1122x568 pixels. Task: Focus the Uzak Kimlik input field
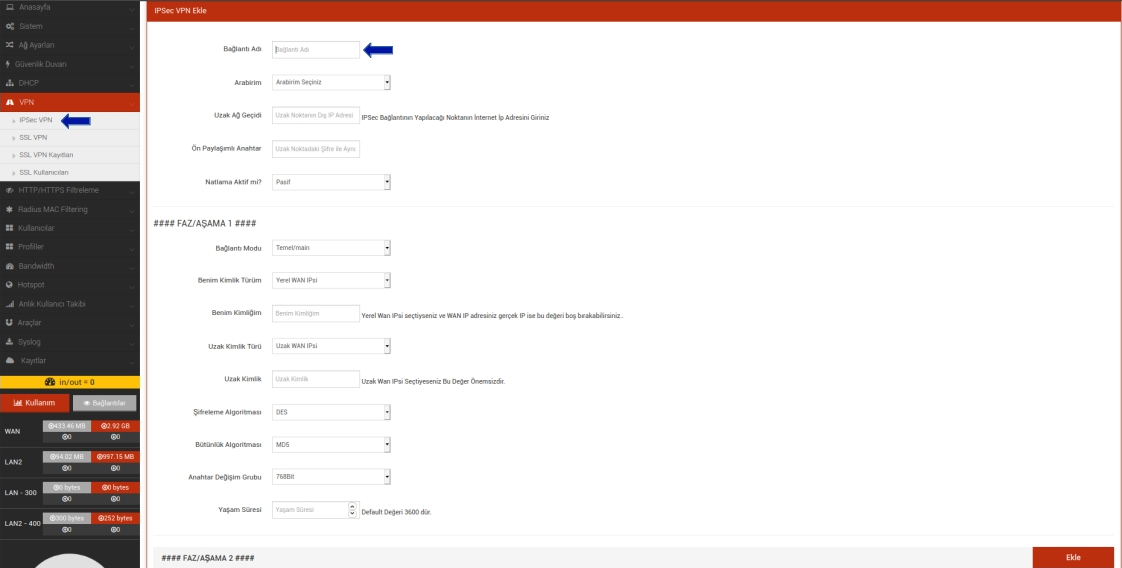(316, 379)
